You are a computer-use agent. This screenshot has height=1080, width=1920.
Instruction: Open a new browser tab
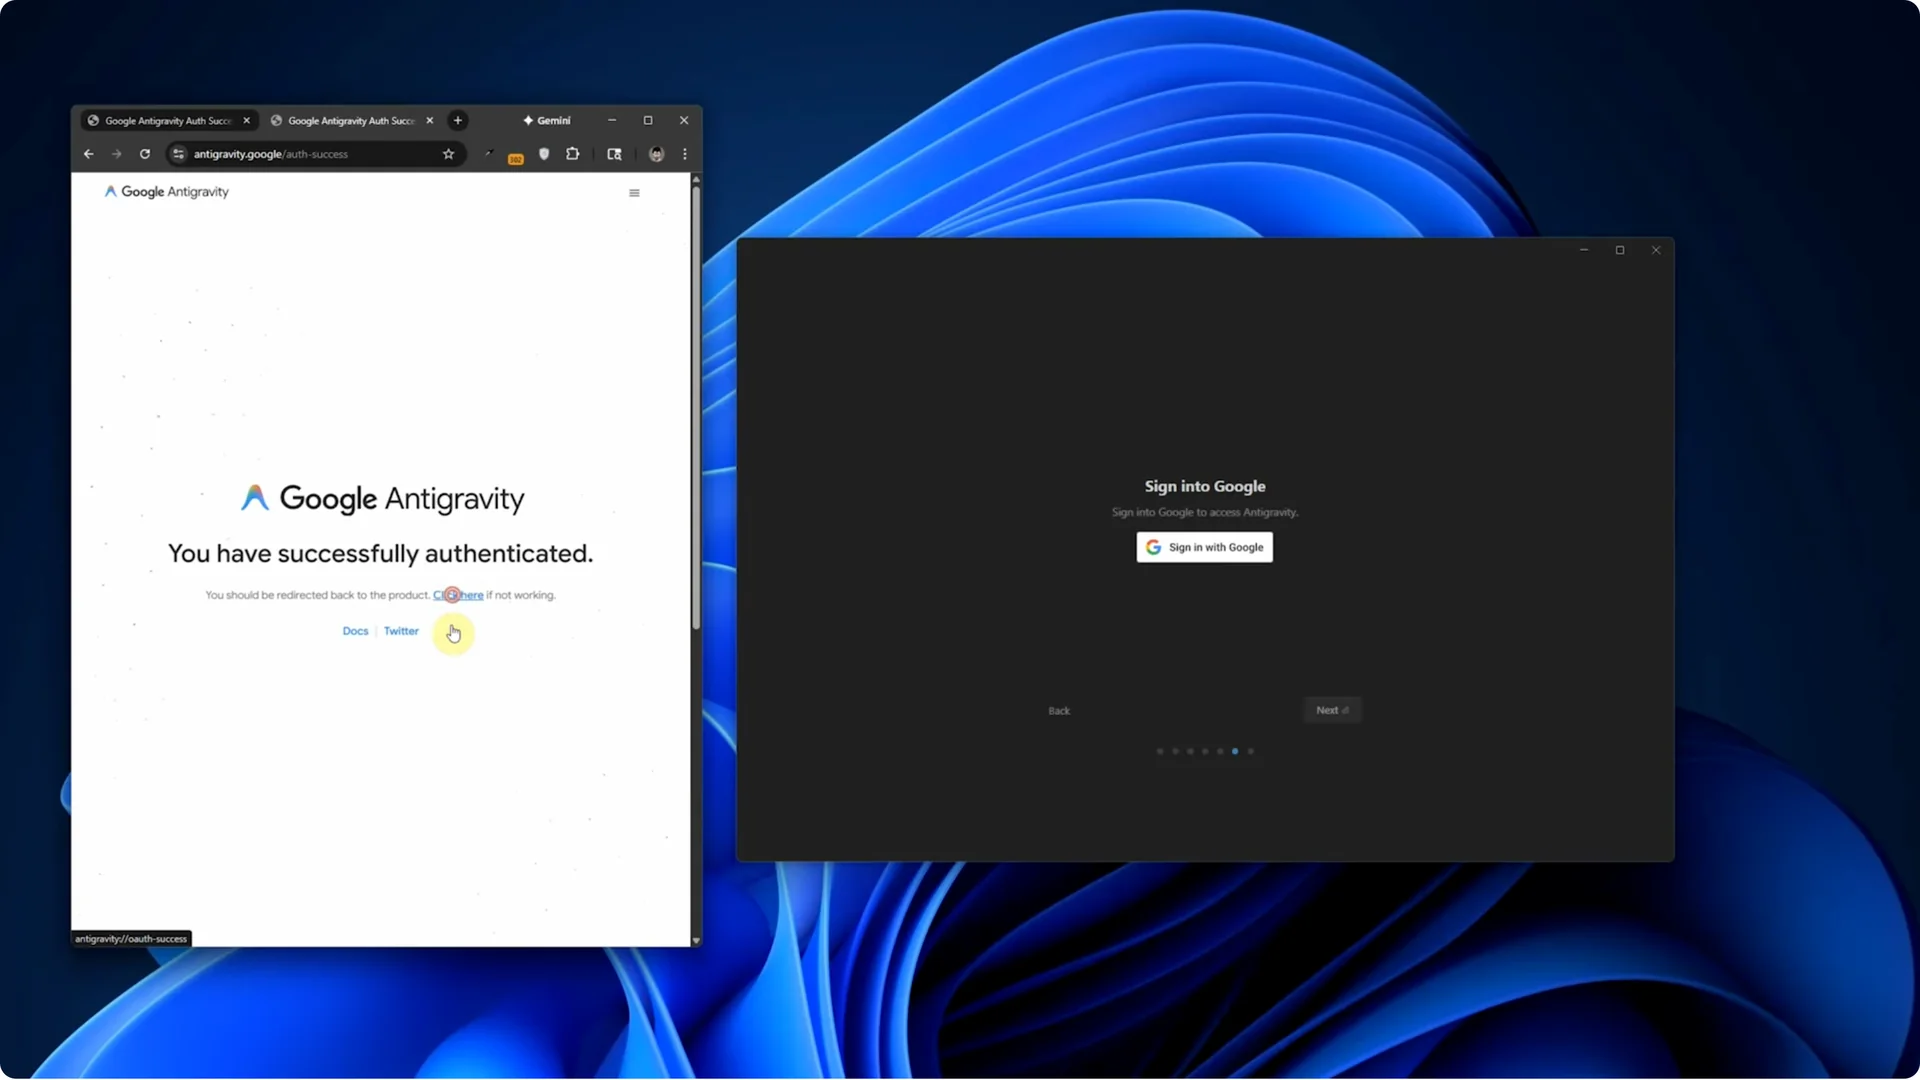pyautogui.click(x=458, y=120)
